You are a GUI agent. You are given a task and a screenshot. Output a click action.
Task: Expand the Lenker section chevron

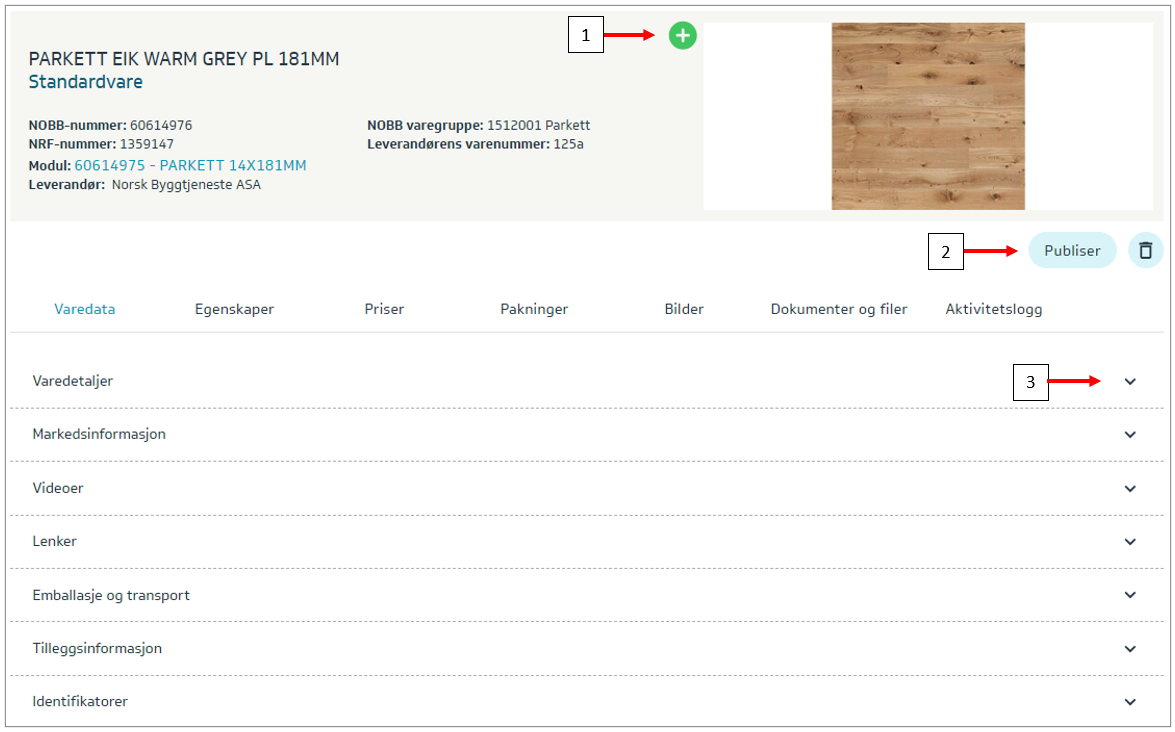click(1130, 542)
